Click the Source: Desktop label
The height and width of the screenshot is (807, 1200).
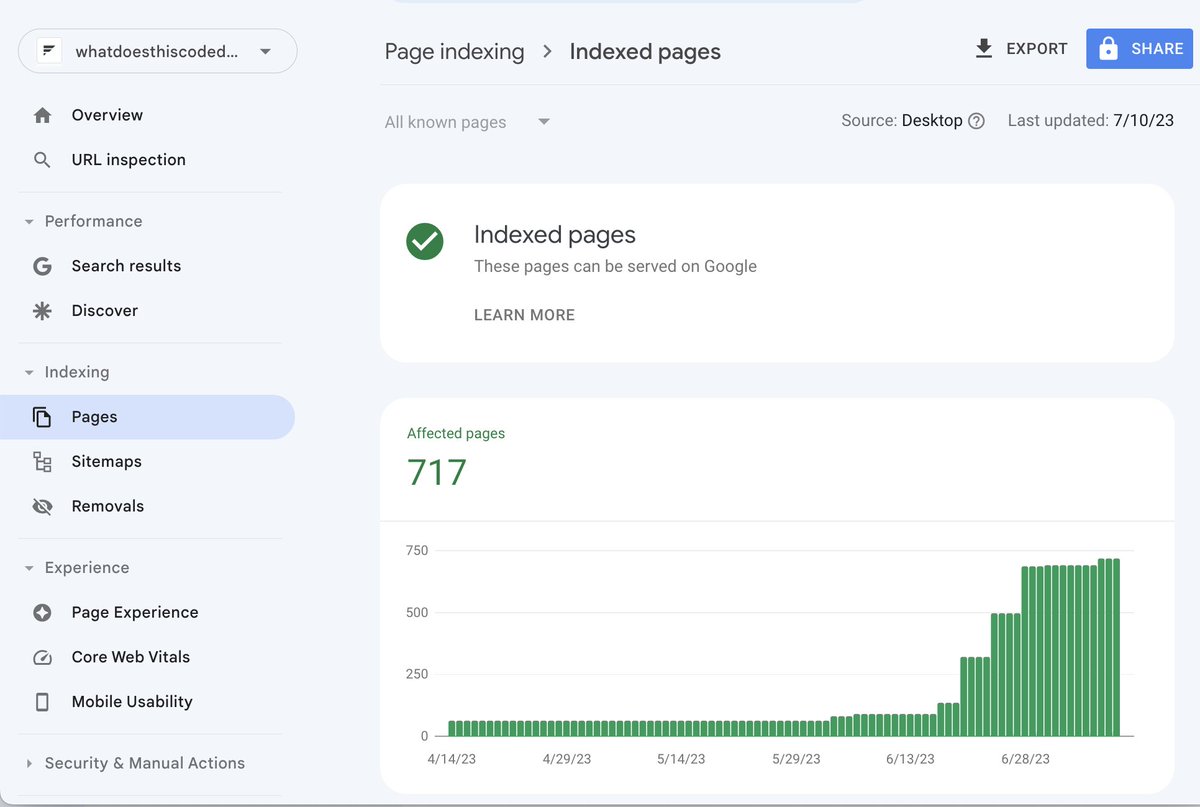point(902,121)
